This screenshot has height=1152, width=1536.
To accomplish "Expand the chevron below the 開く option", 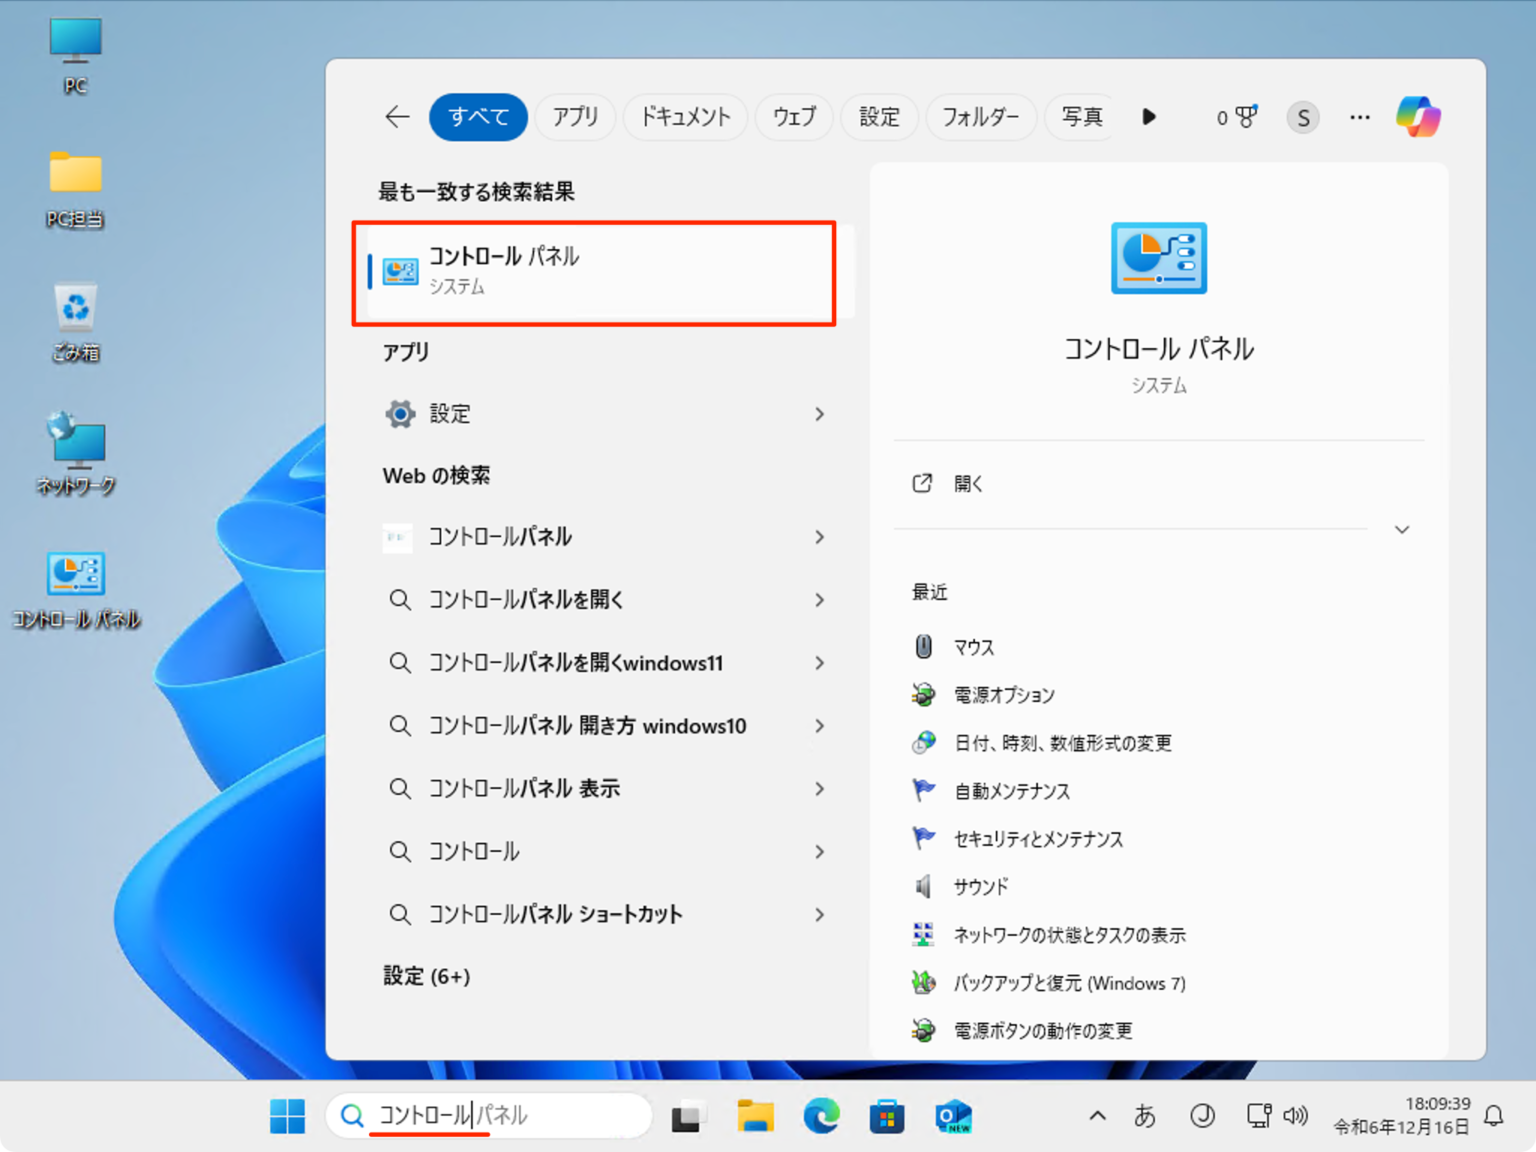I will 1402,529.
